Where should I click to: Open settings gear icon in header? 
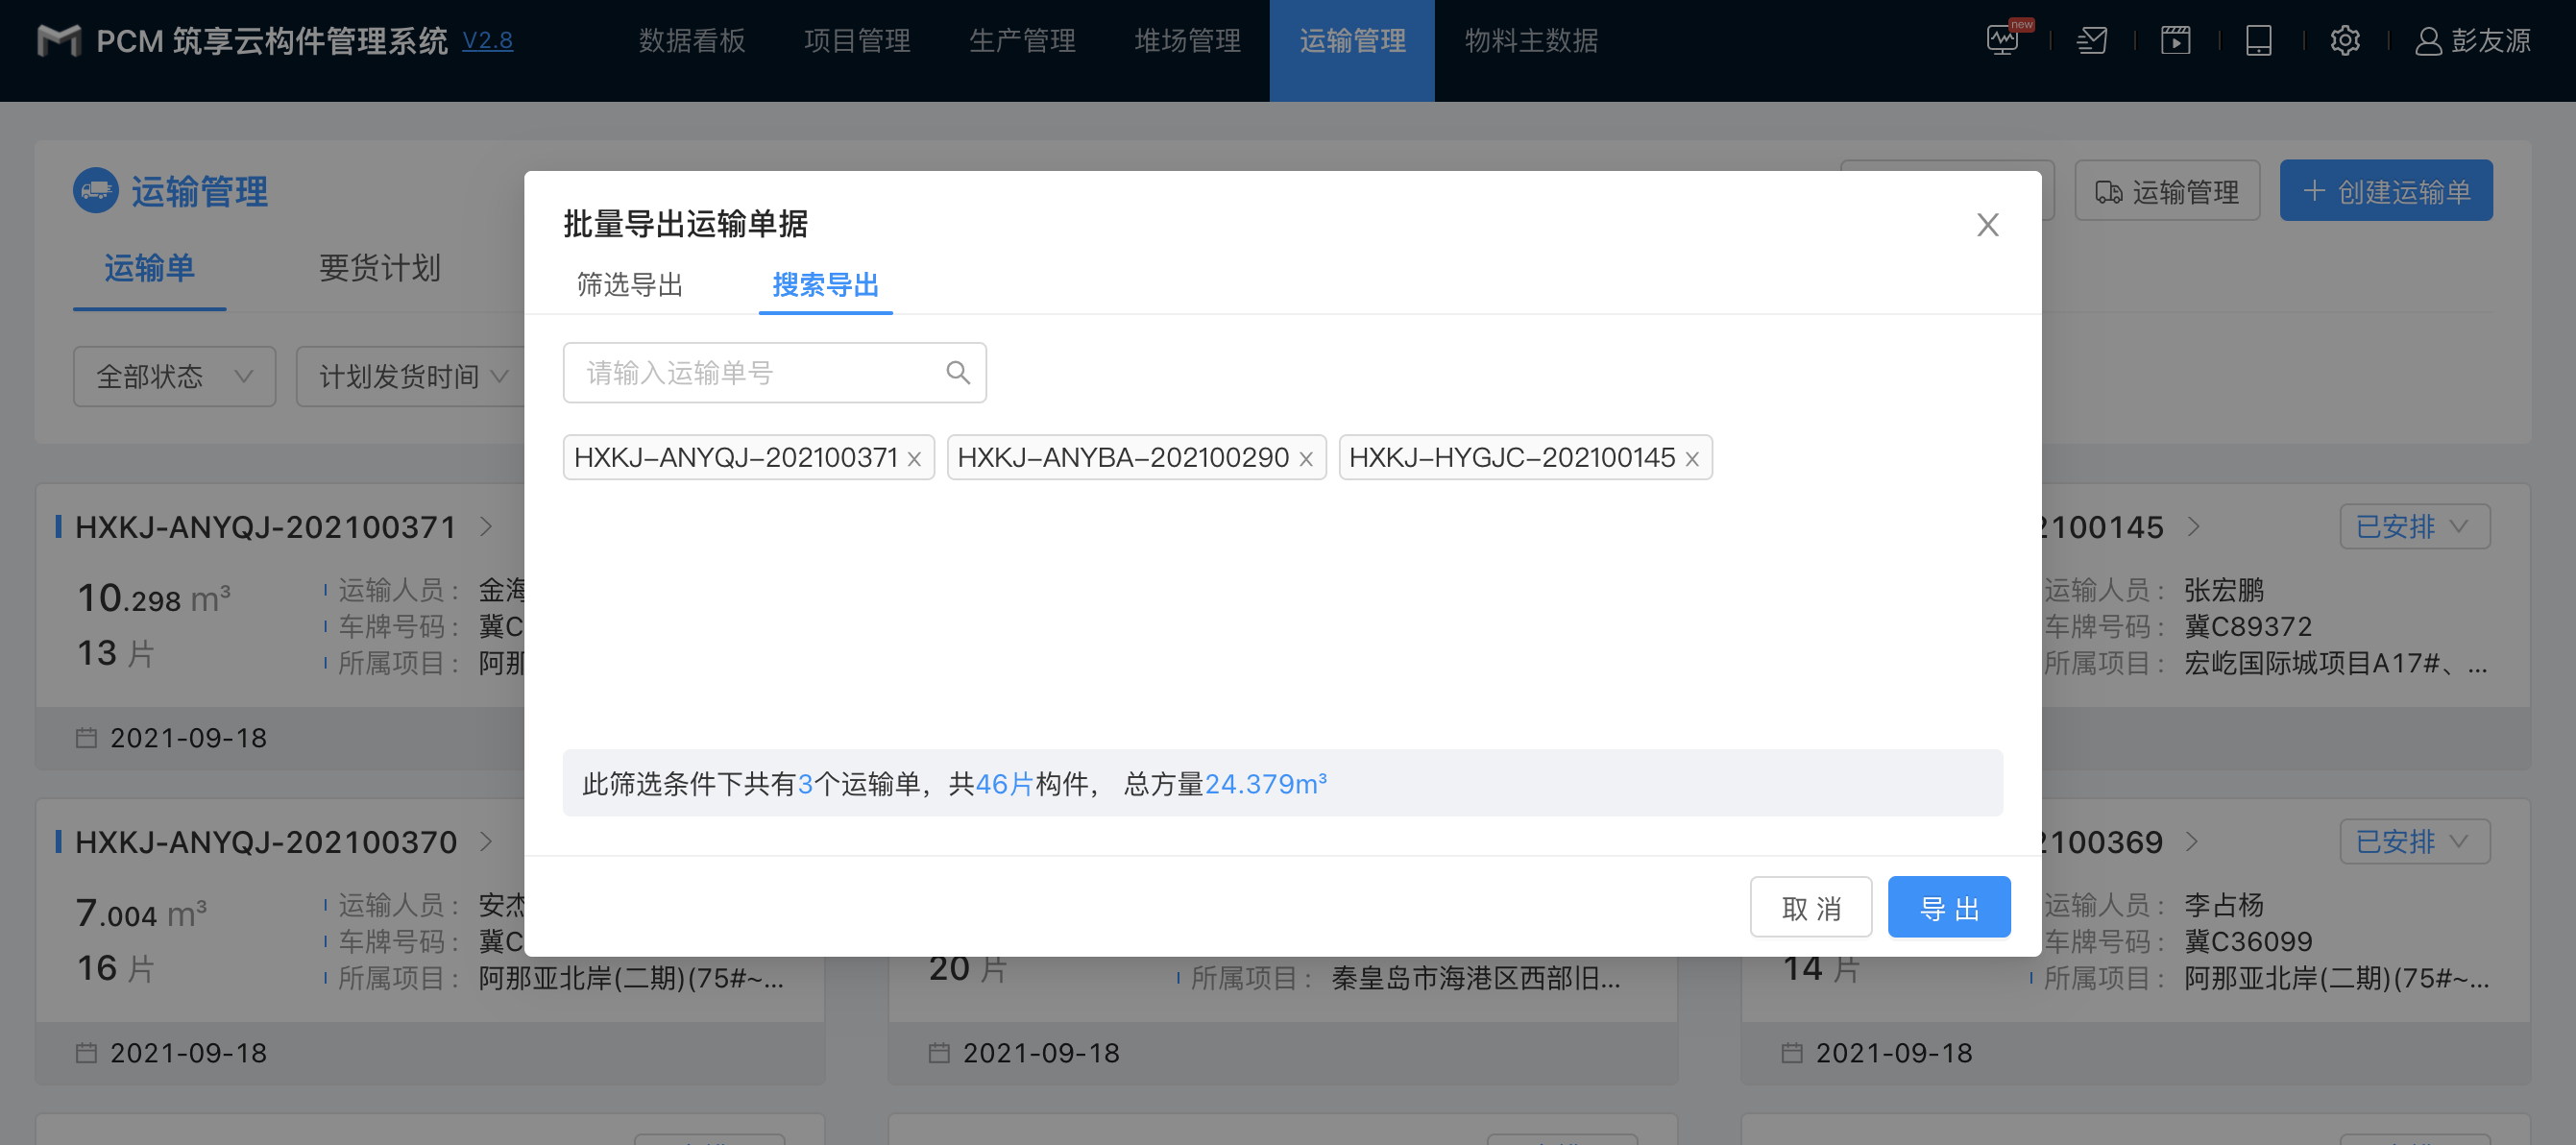point(2345,41)
